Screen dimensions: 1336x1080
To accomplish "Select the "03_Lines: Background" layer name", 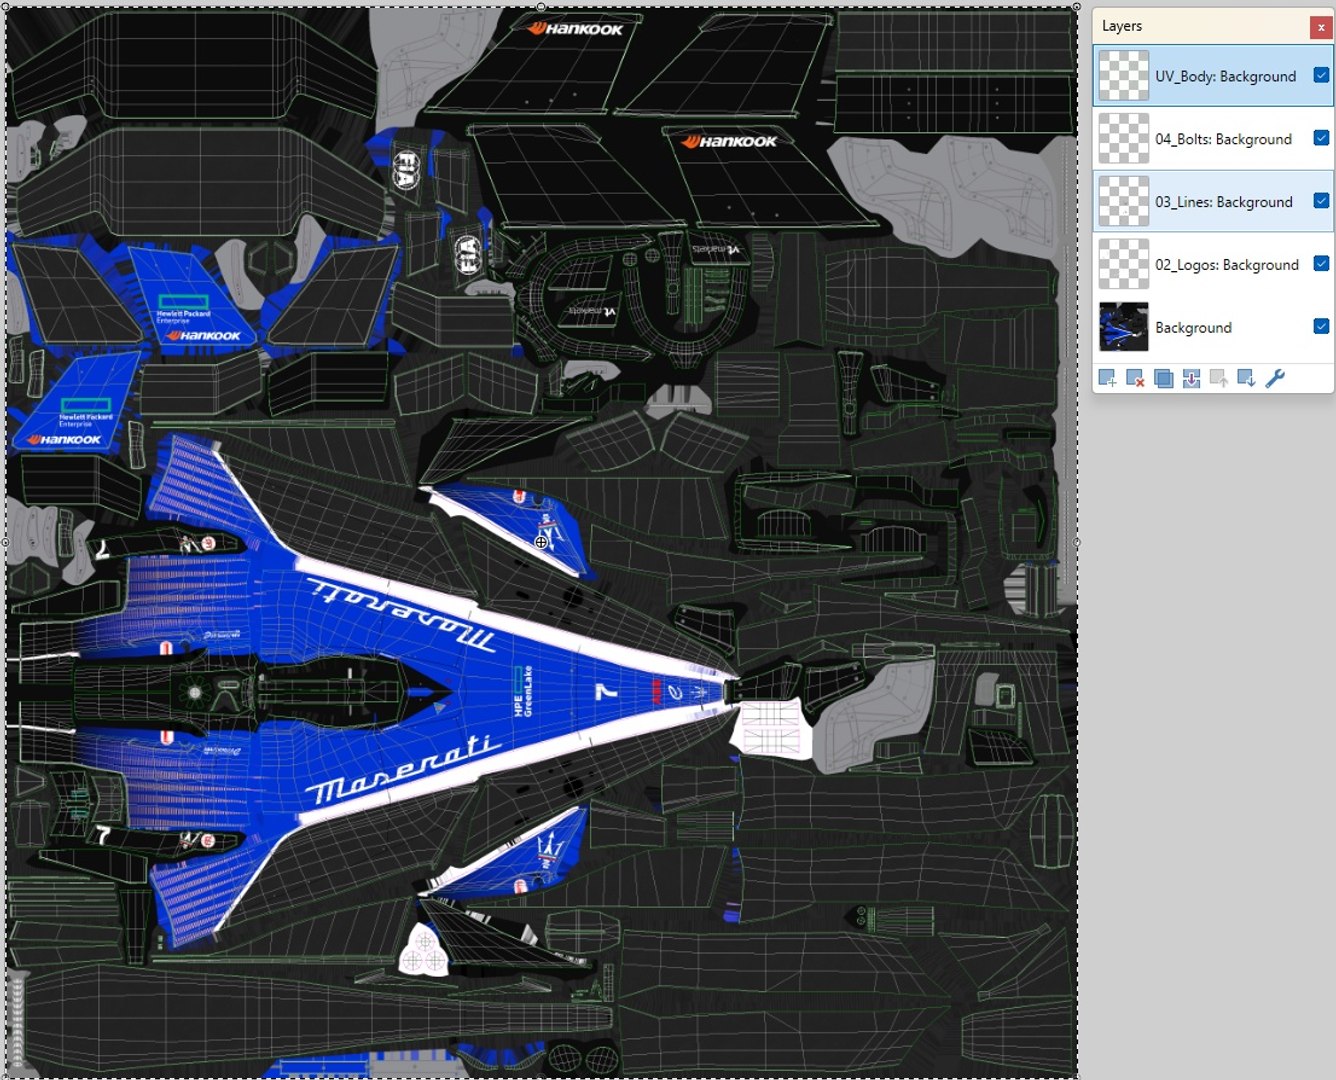I will pyautogui.click(x=1224, y=202).
